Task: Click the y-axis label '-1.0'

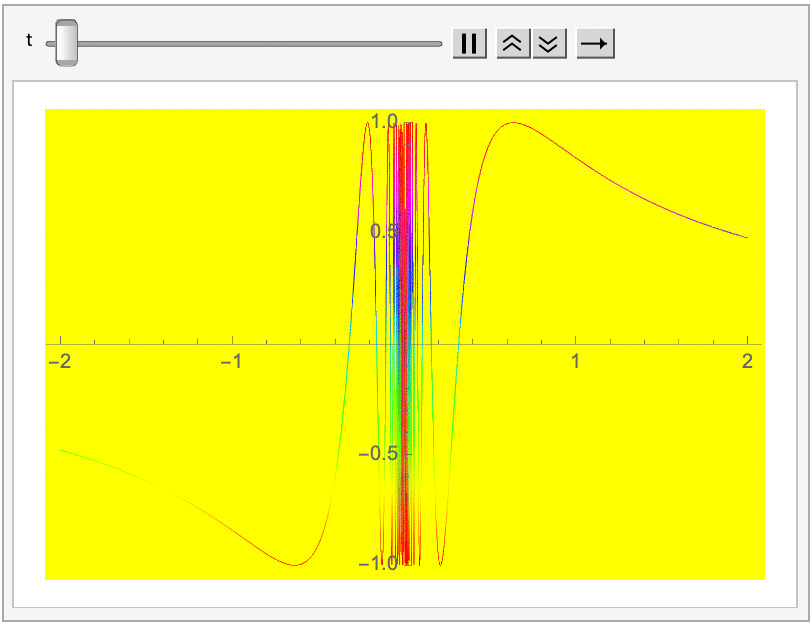Action: click(x=380, y=563)
